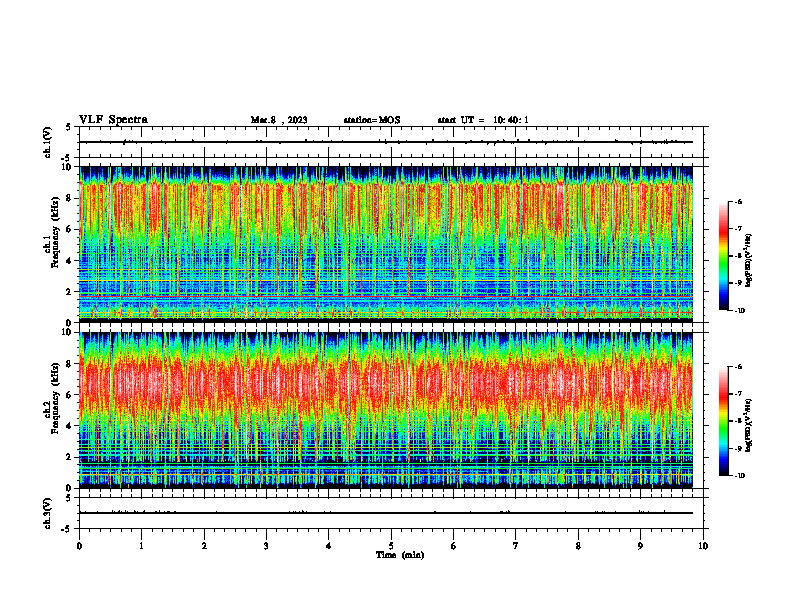Click the time axis tick label '8'
The image size is (792, 612).
click(578, 546)
